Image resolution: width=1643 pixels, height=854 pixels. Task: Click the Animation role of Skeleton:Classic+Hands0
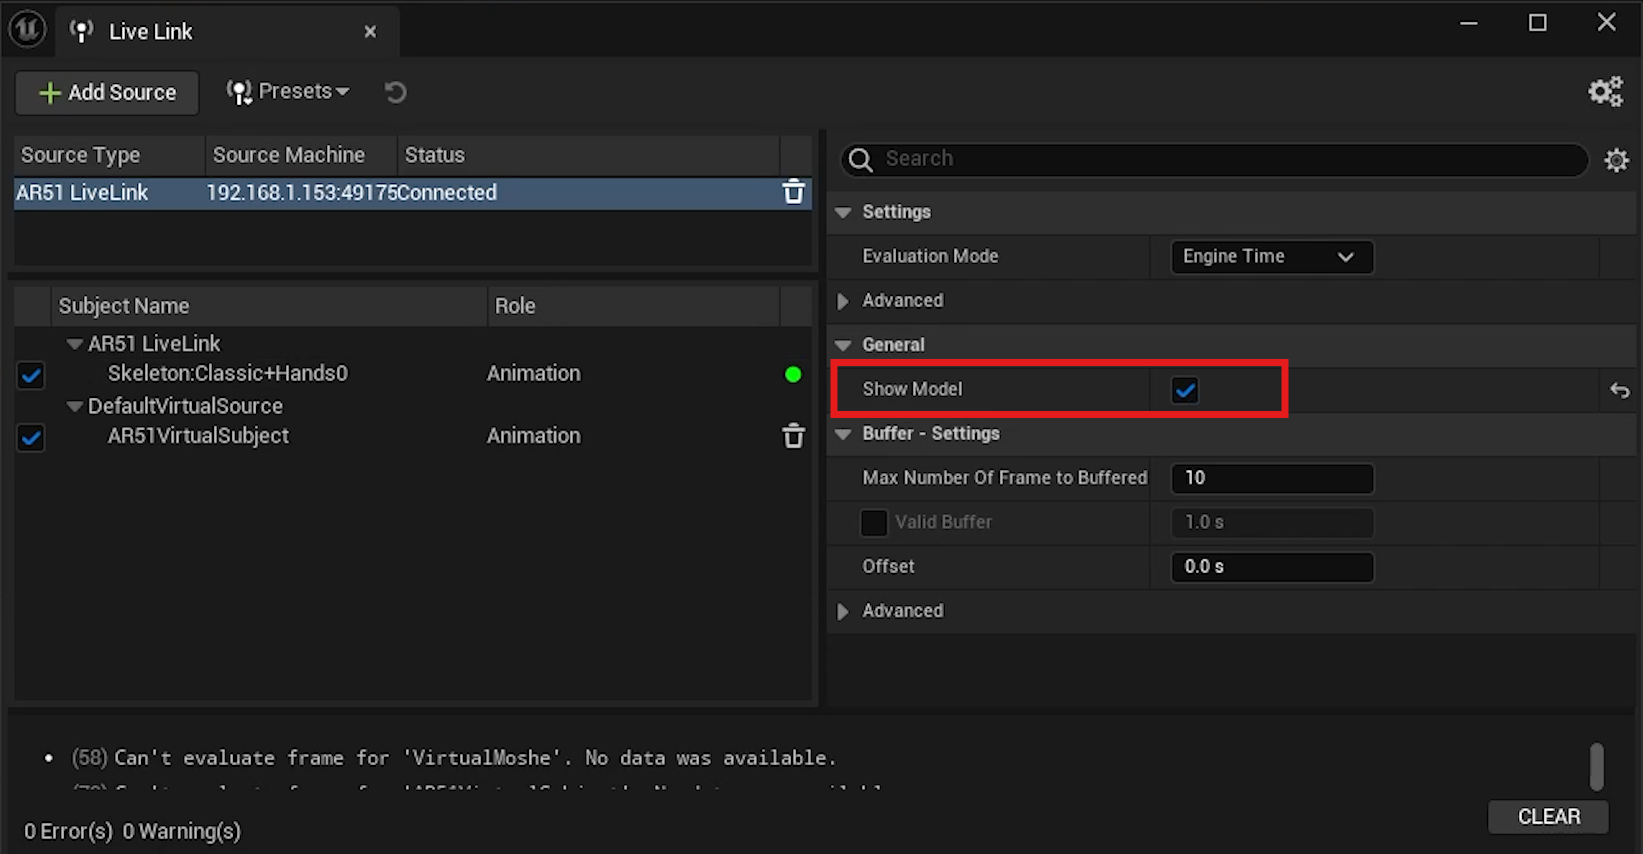533,374
